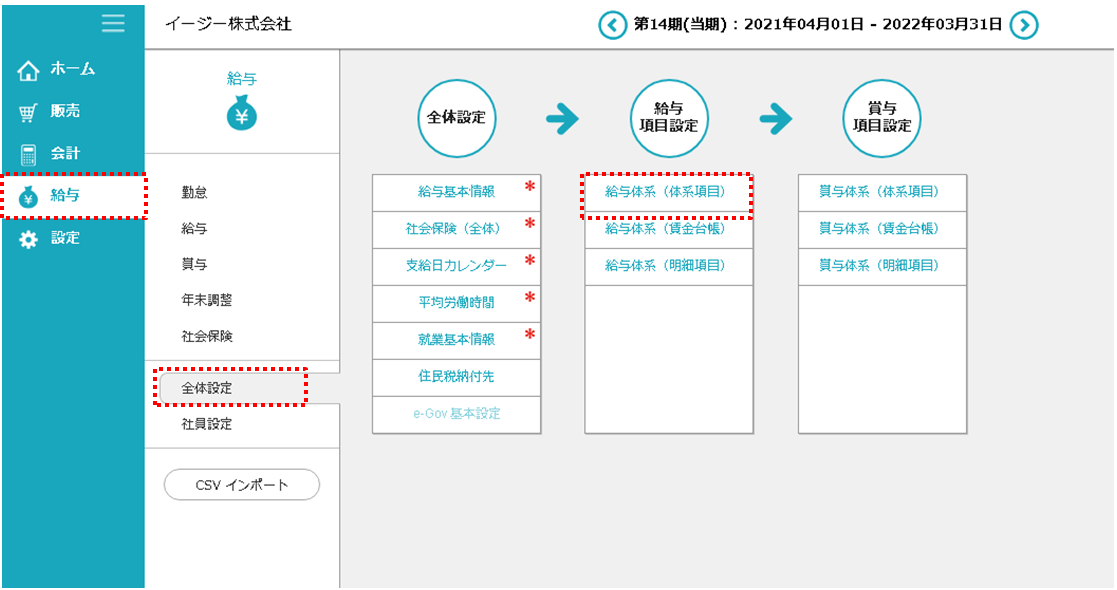
Task: Open 勤怠 submenu item
Action: click(195, 192)
